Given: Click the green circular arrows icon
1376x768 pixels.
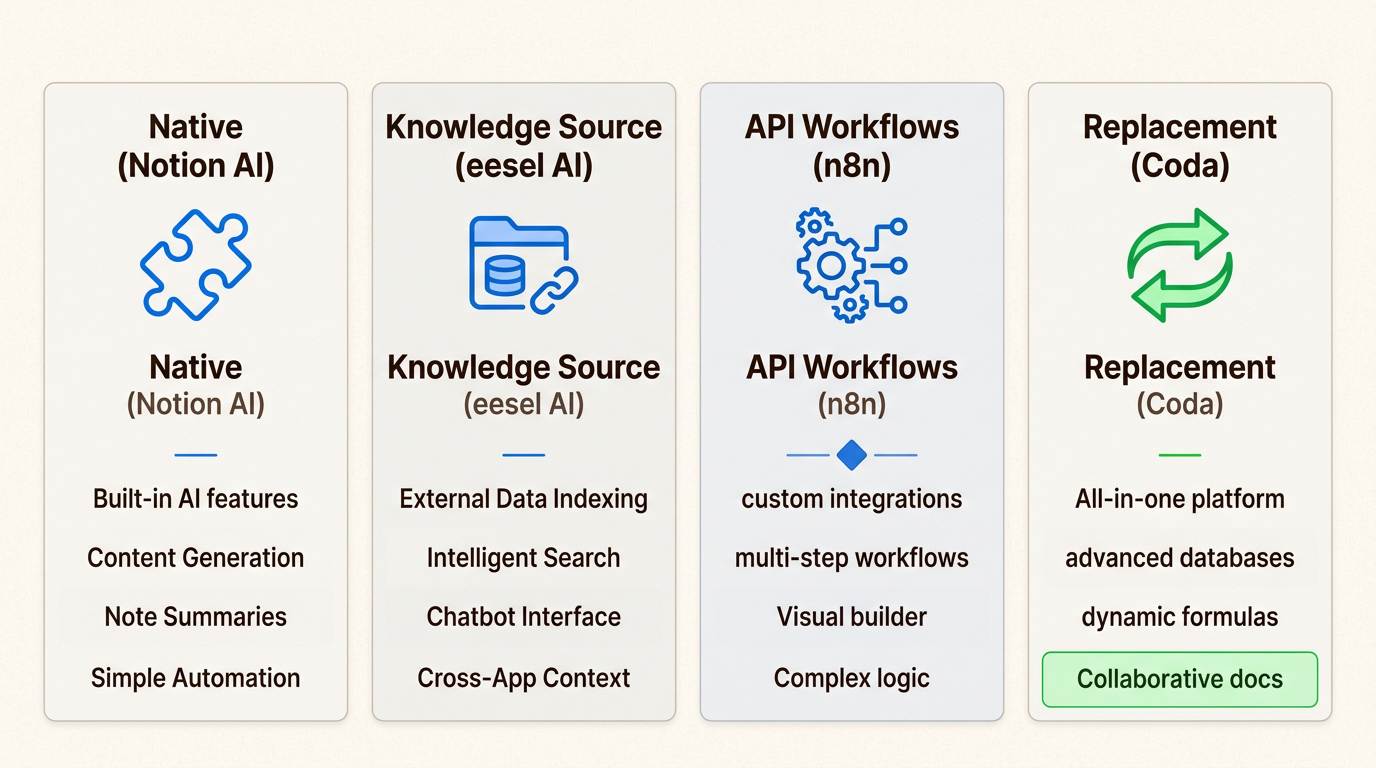Looking at the screenshot, I should [1180, 264].
